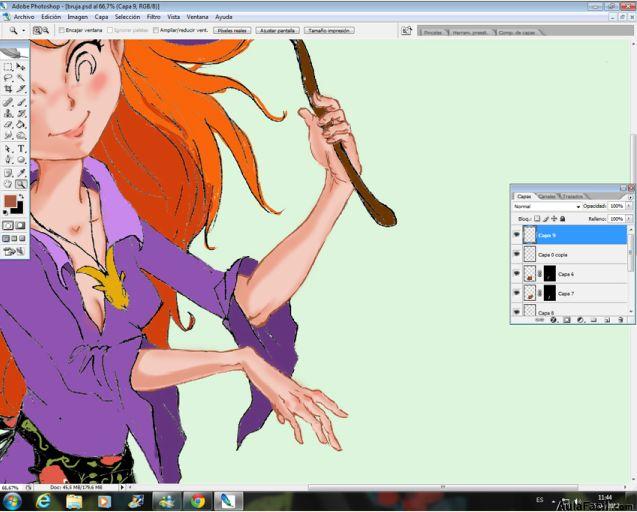Click the Zoom Out icon in options bar

coord(46,30)
